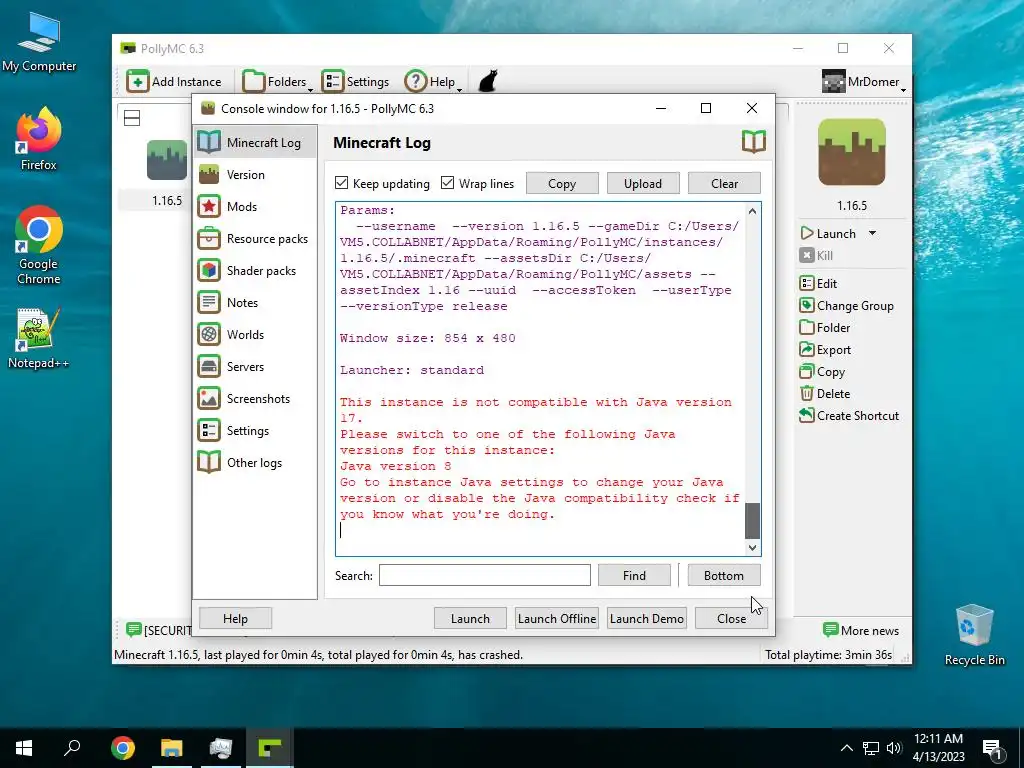Screen dimensions: 1024x768
Task: Close the console via the Close button
Action: click(731, 618)
